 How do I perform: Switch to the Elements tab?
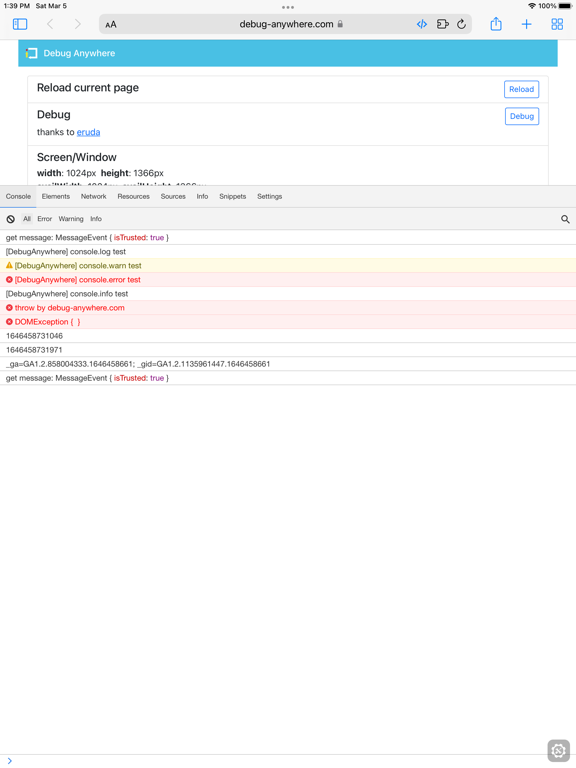click(56, 196)
